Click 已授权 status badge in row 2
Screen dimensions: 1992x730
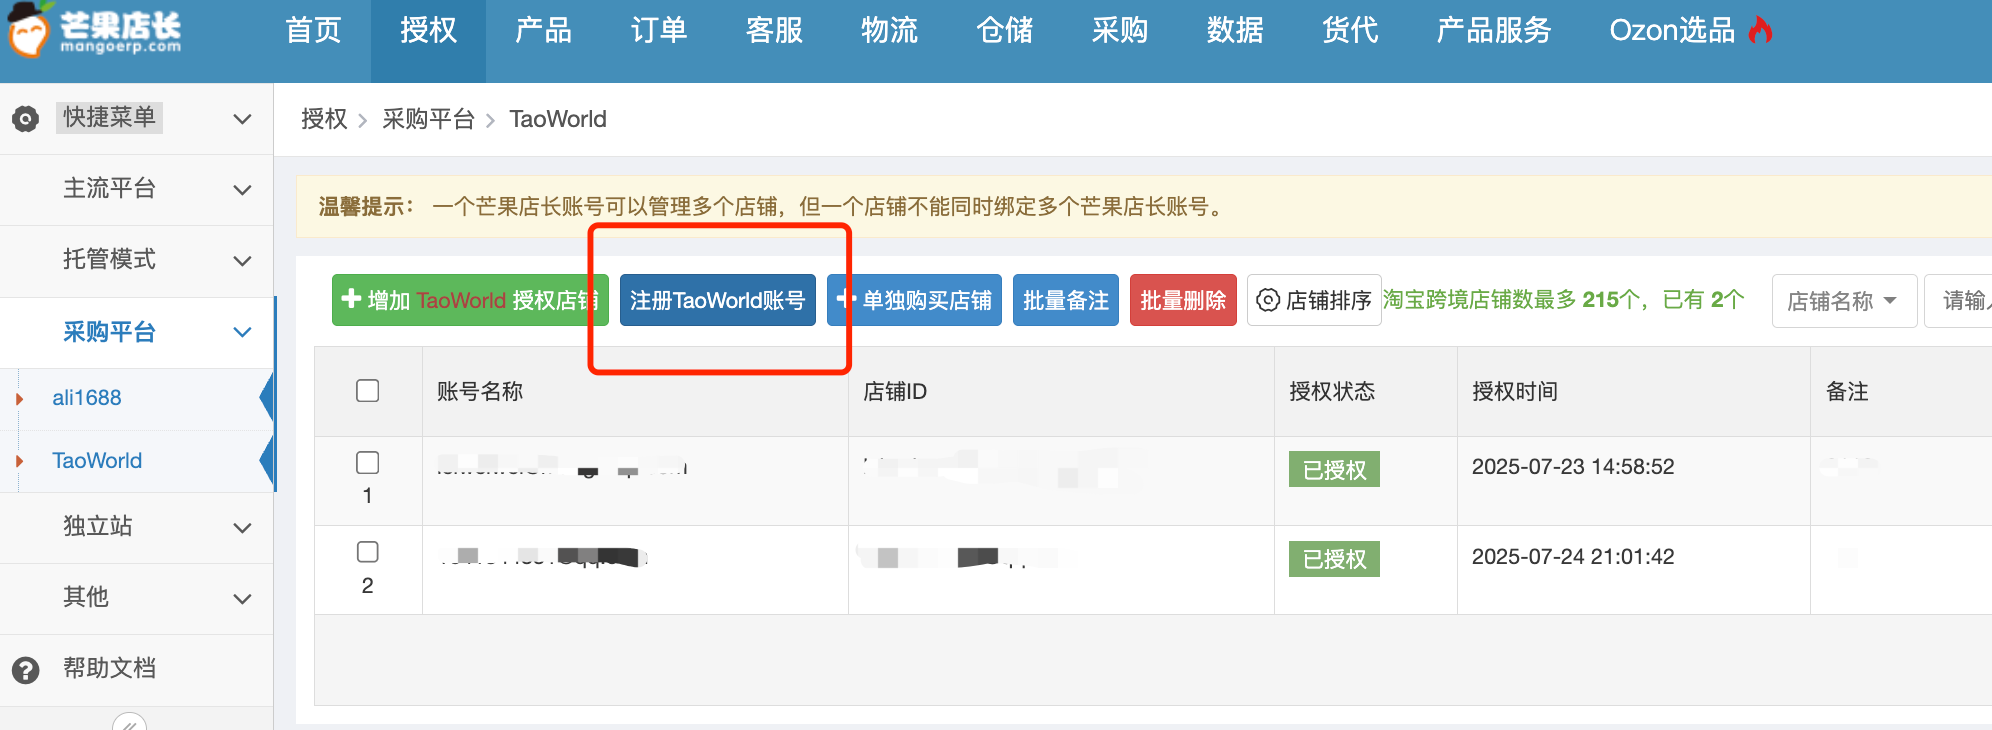(1334, 559)
